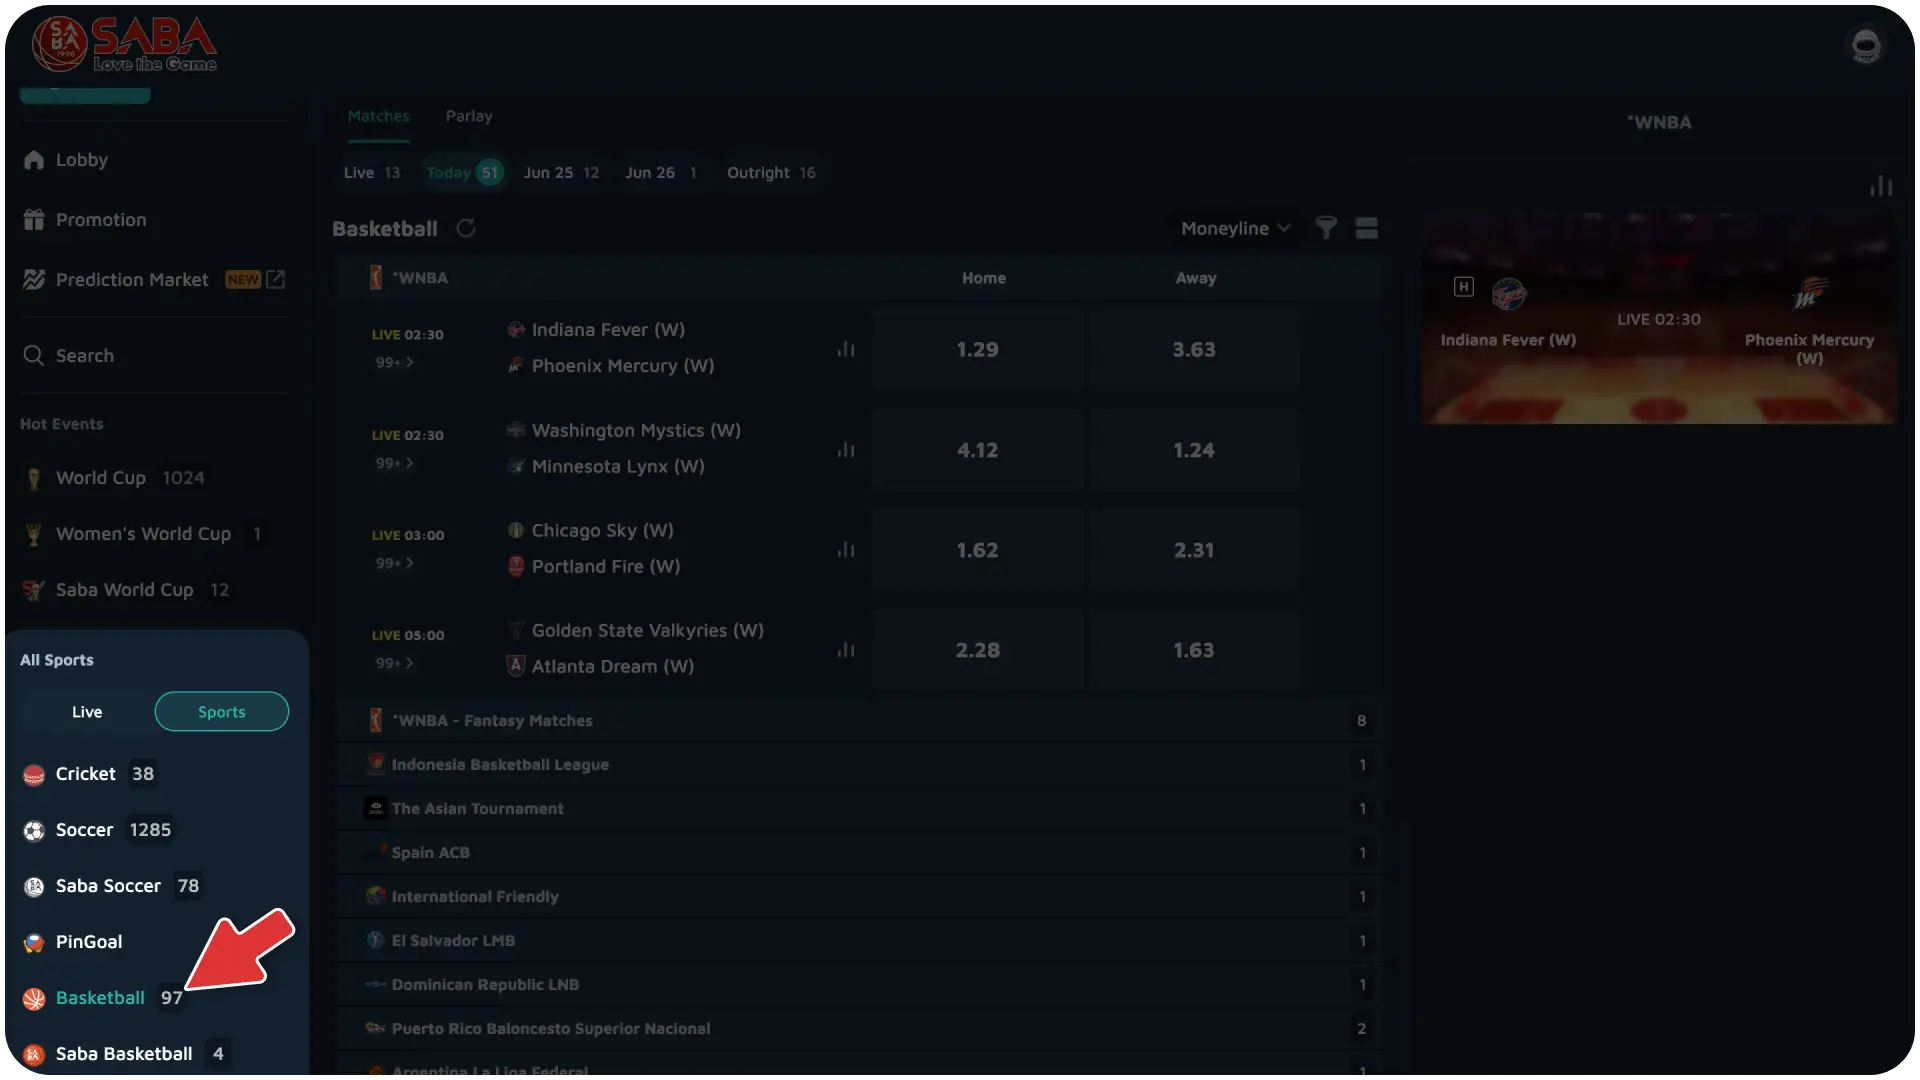Image resolution: width=1920 pixels, height=1080 pixels.
Task: Toggle the list layout view icon
Action: click(1366, 228)
